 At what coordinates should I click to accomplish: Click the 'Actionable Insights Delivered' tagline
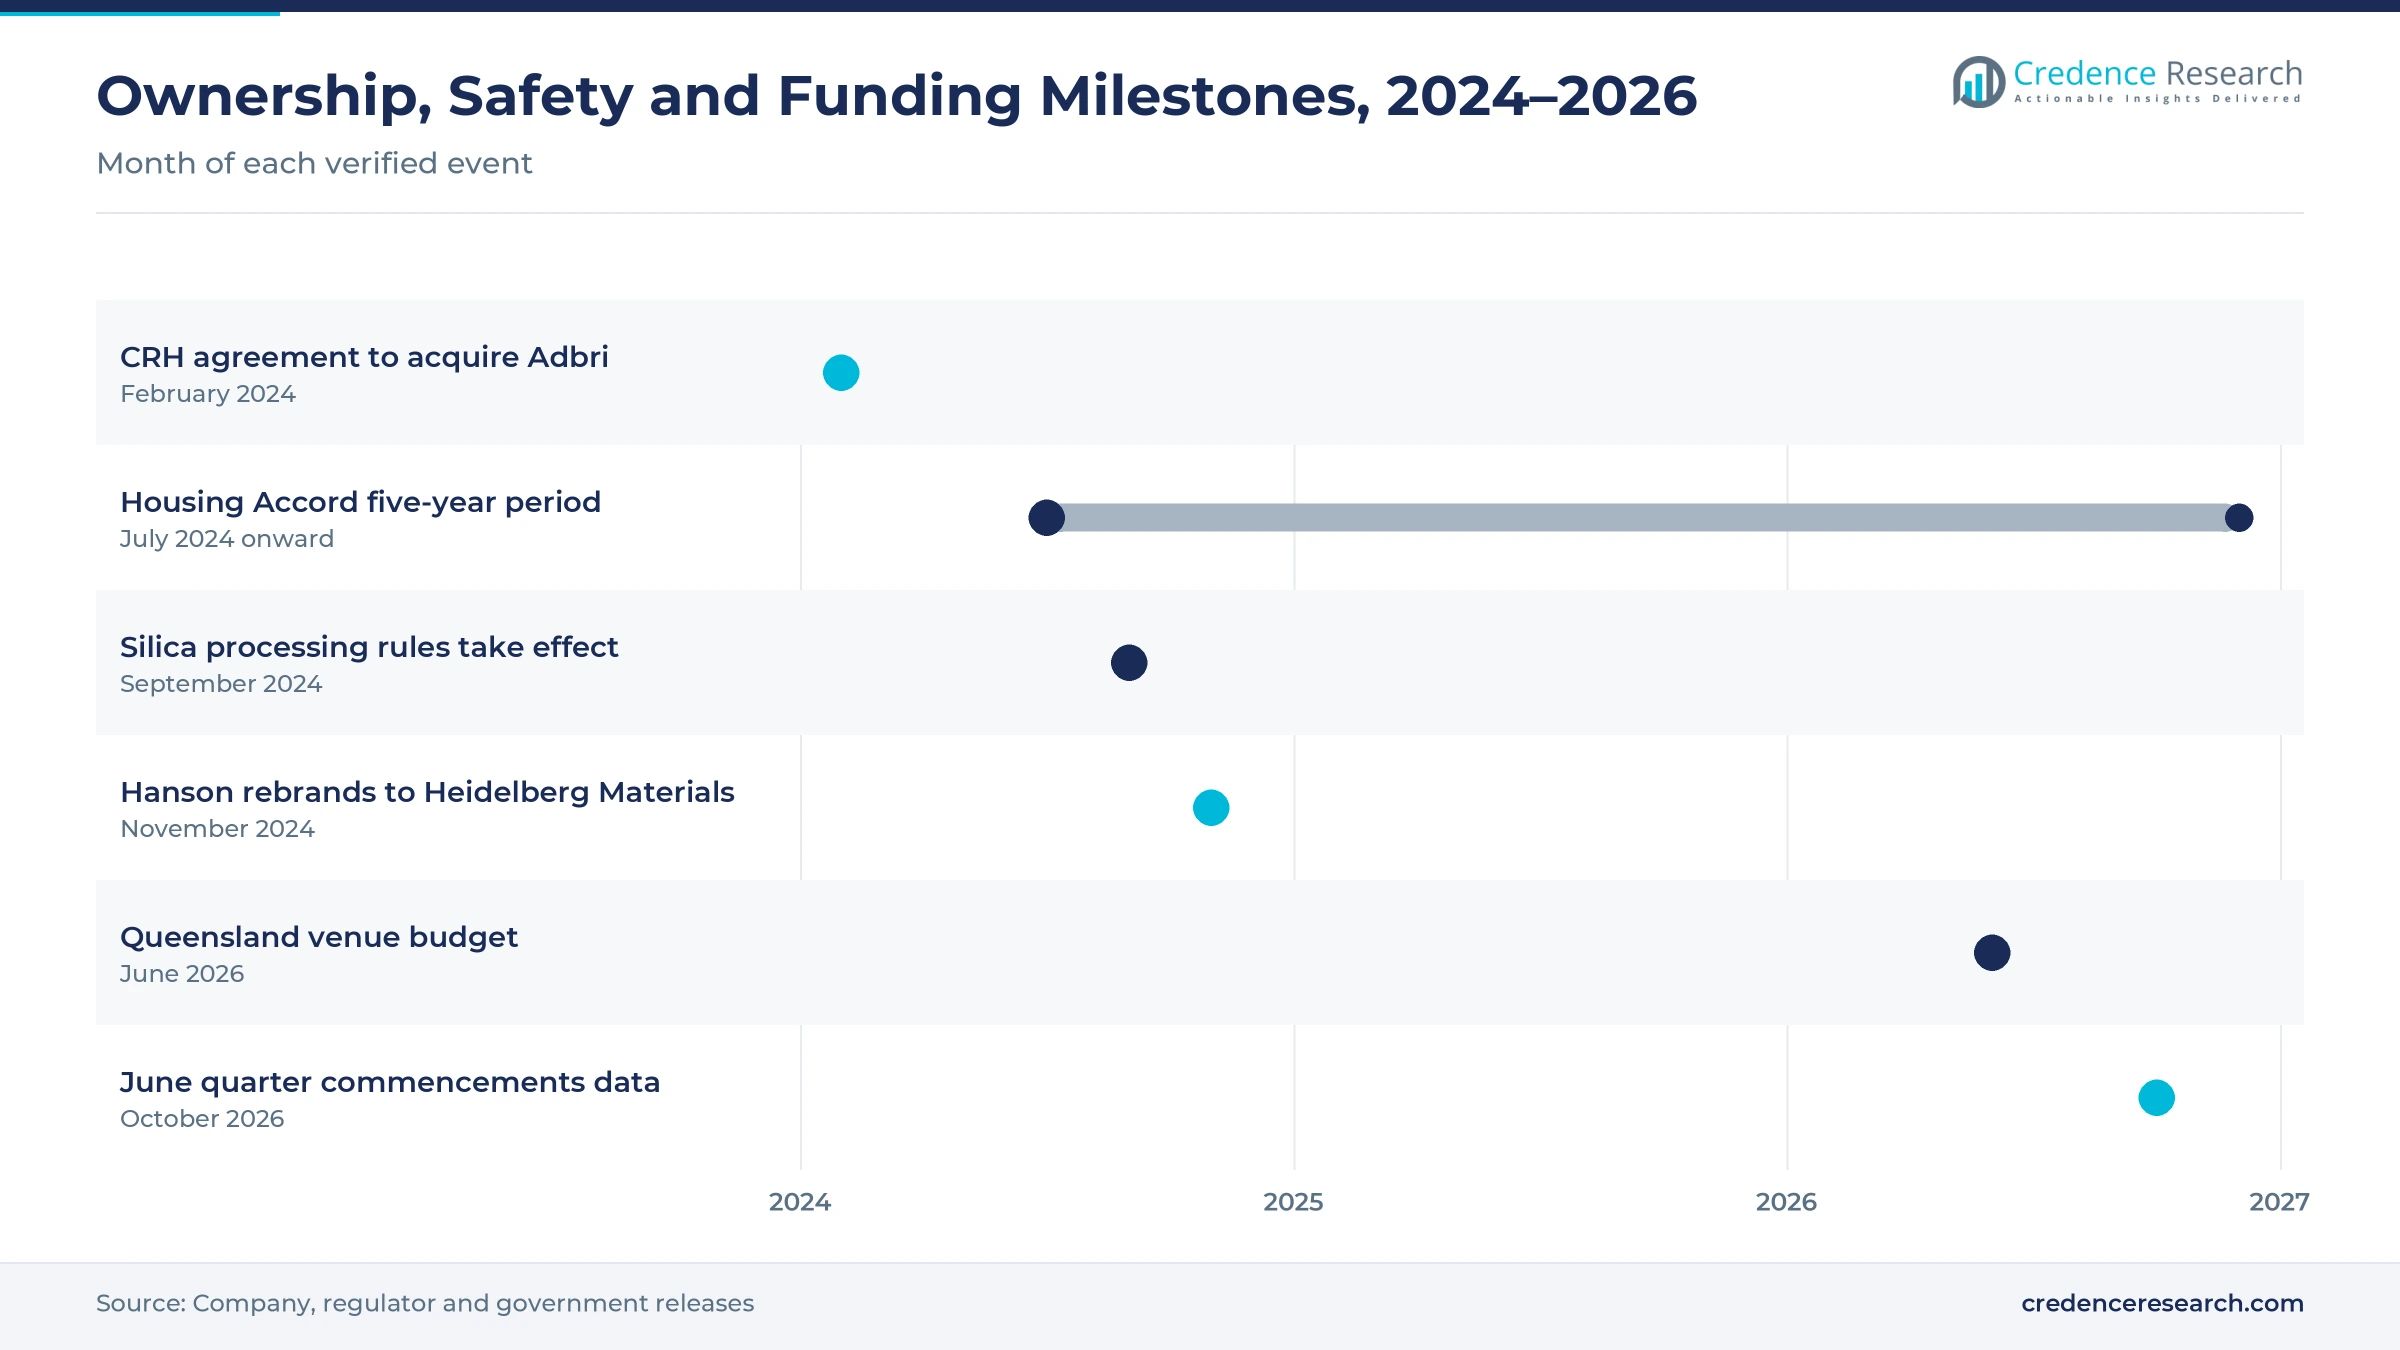pyautogui.click(x=2157, y=99)
